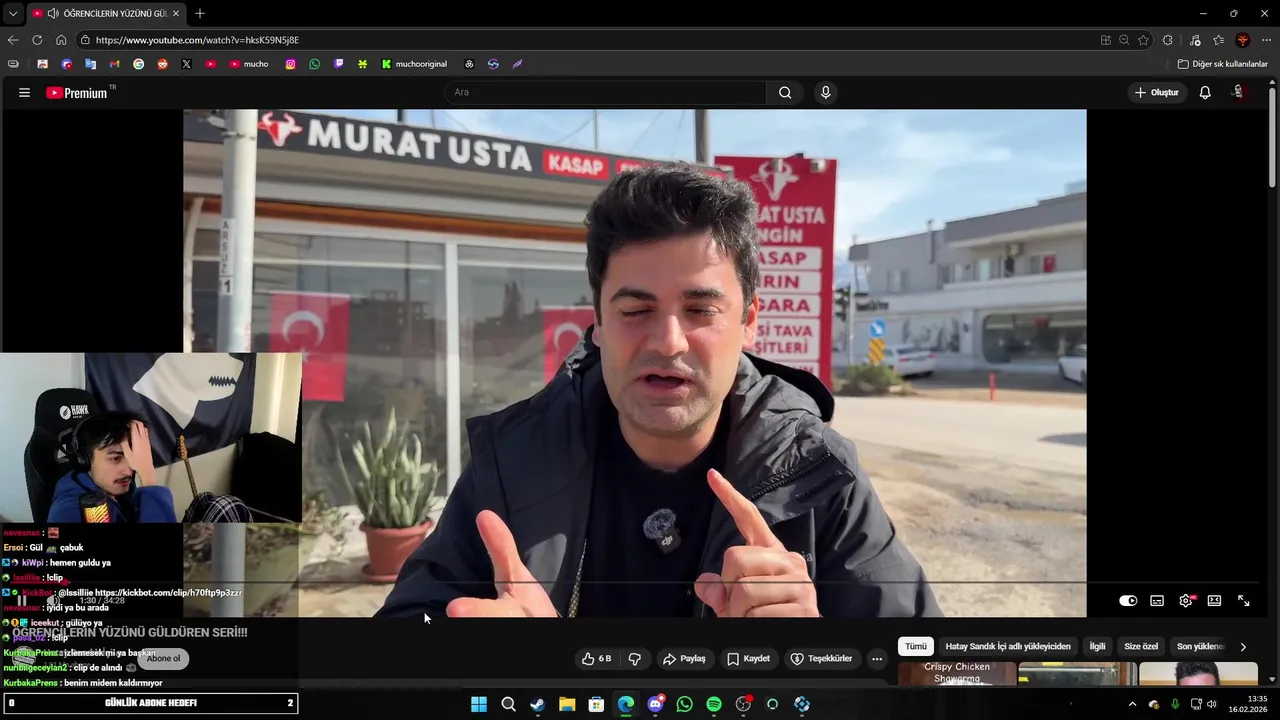This screenshot has width=1280, height=720.
Task: Open the Reddit bookmark icon
Action: 162,64
